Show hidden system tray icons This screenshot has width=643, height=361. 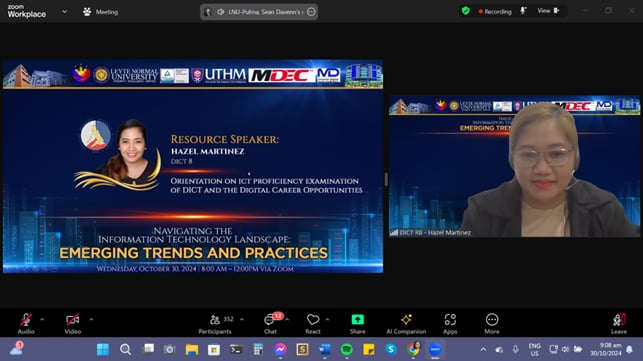tap(483, 350)
